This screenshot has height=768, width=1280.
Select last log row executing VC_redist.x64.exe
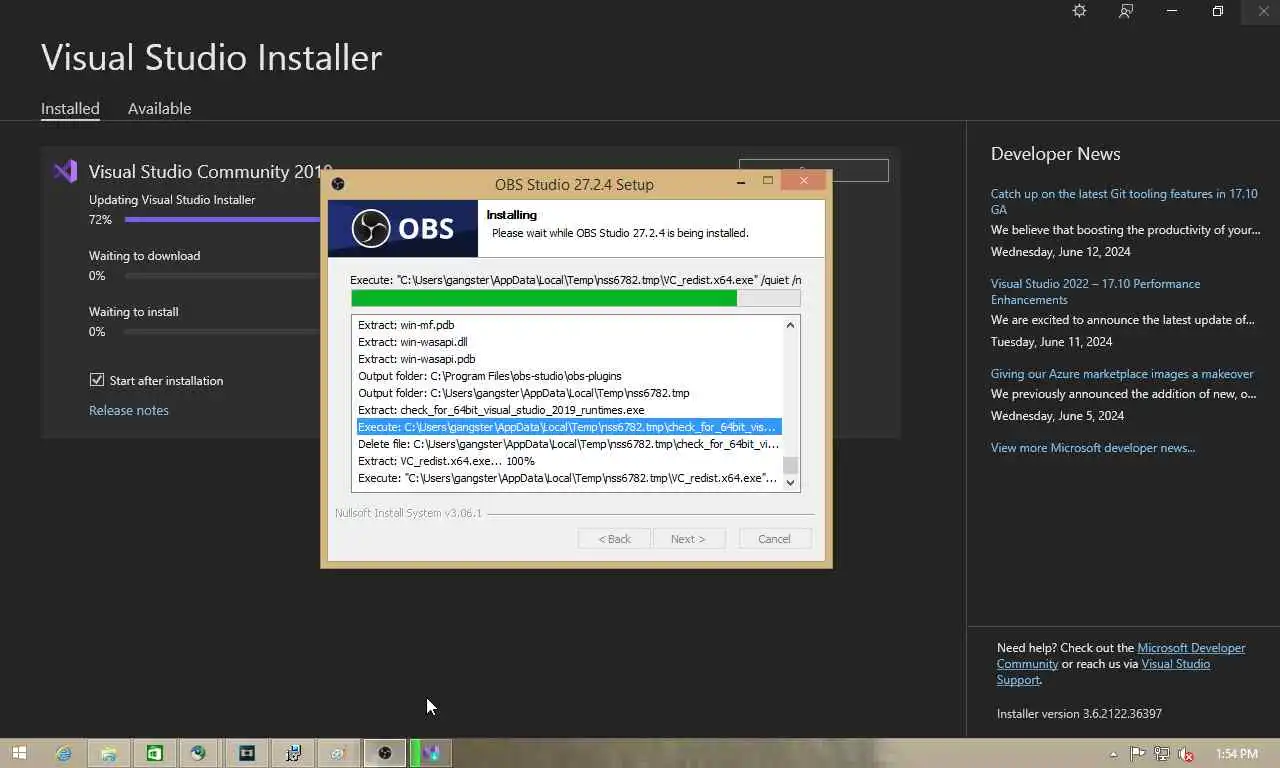(568, 478)
